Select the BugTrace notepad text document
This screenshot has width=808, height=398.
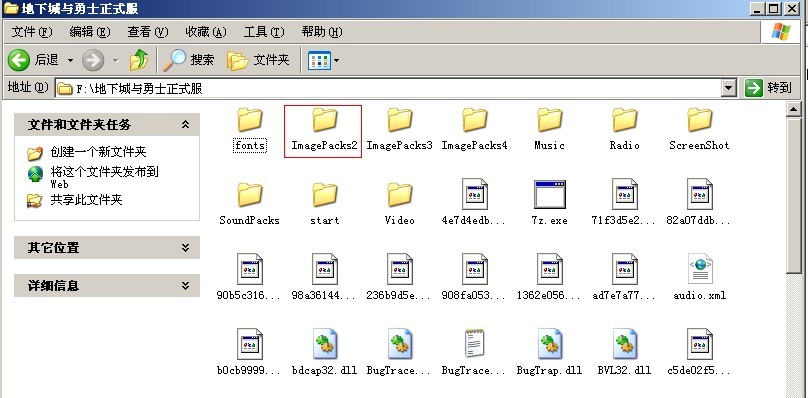[475, 352]
